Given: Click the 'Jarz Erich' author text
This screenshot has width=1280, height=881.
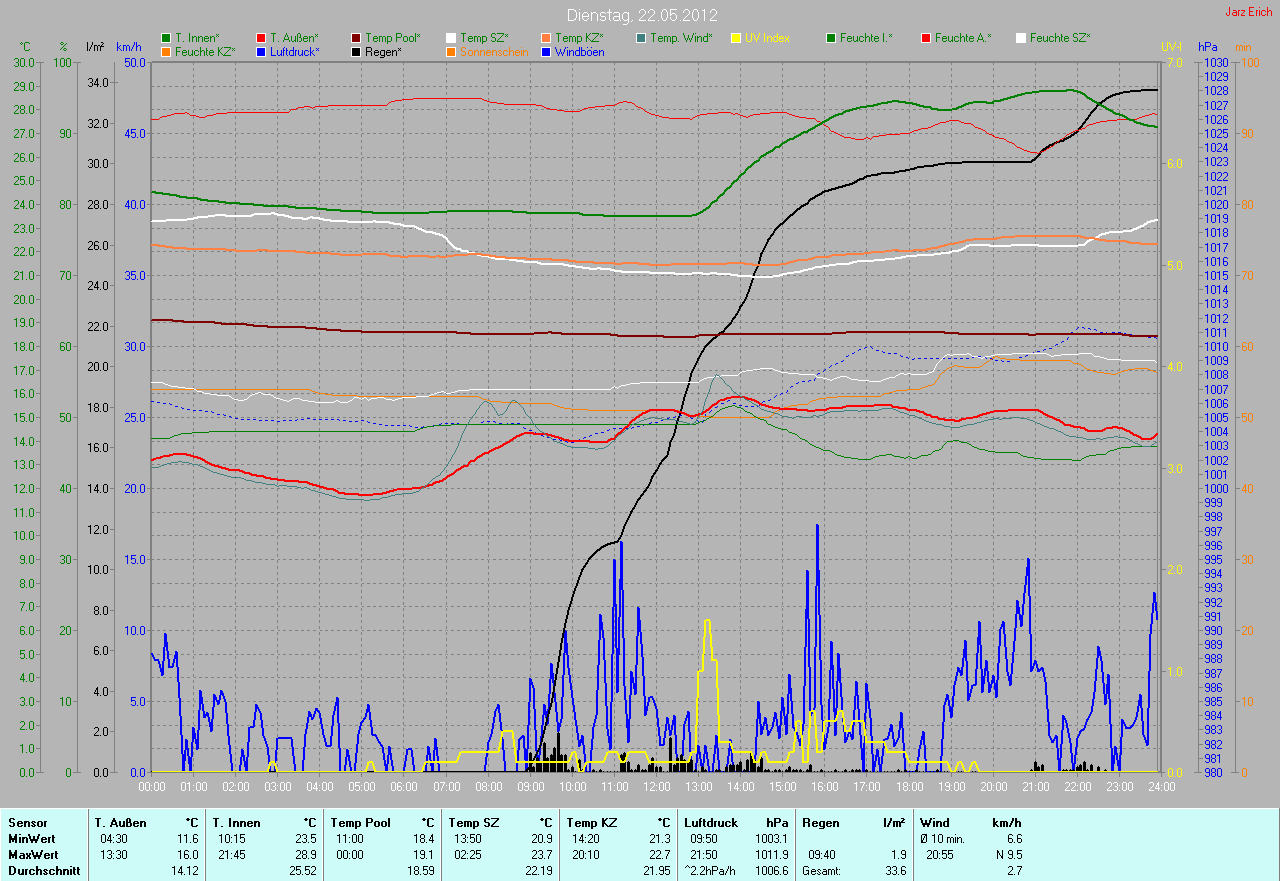Looking at the screenshot, I should click(1249, 12).
